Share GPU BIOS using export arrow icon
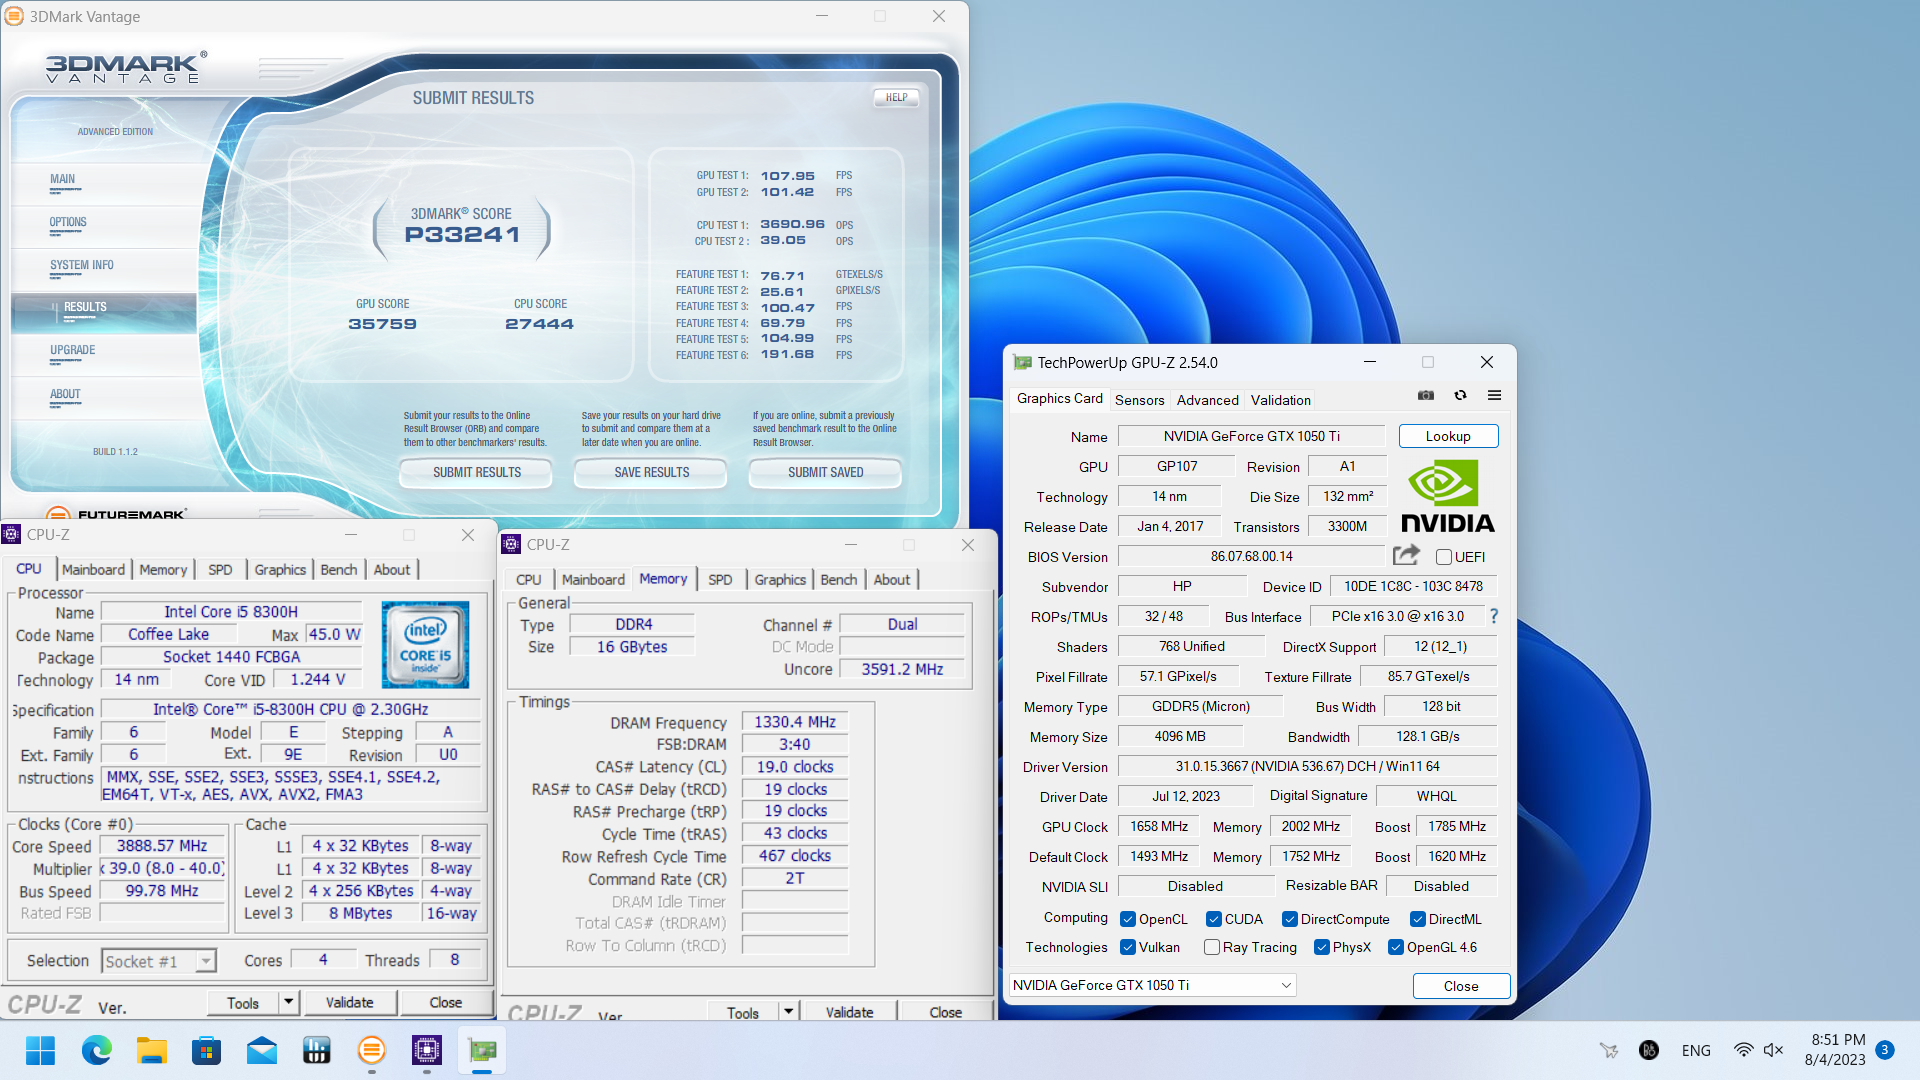Image resolution: width=1920 pixels, height=1080 pixels. point(1406,555)
